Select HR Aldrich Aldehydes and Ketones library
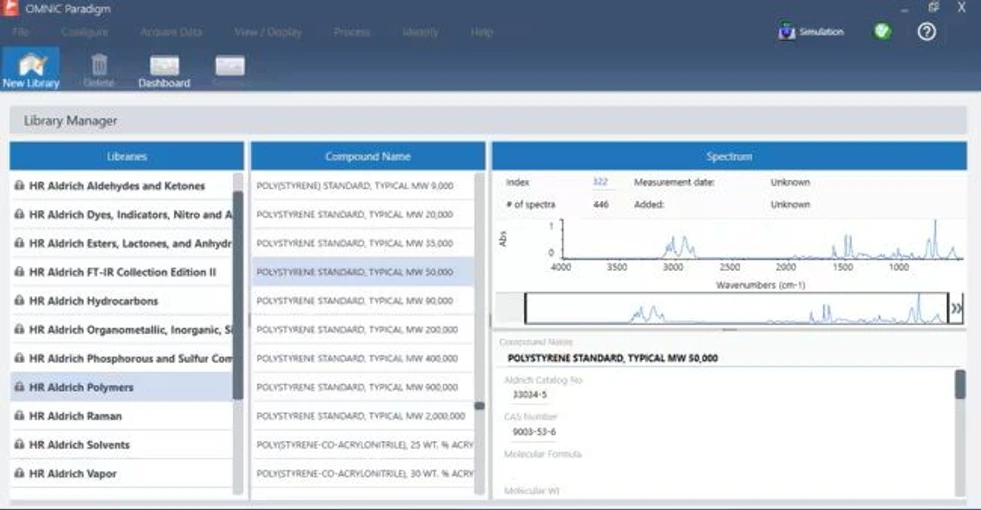 pyautogui.click(x=121, y=186)
